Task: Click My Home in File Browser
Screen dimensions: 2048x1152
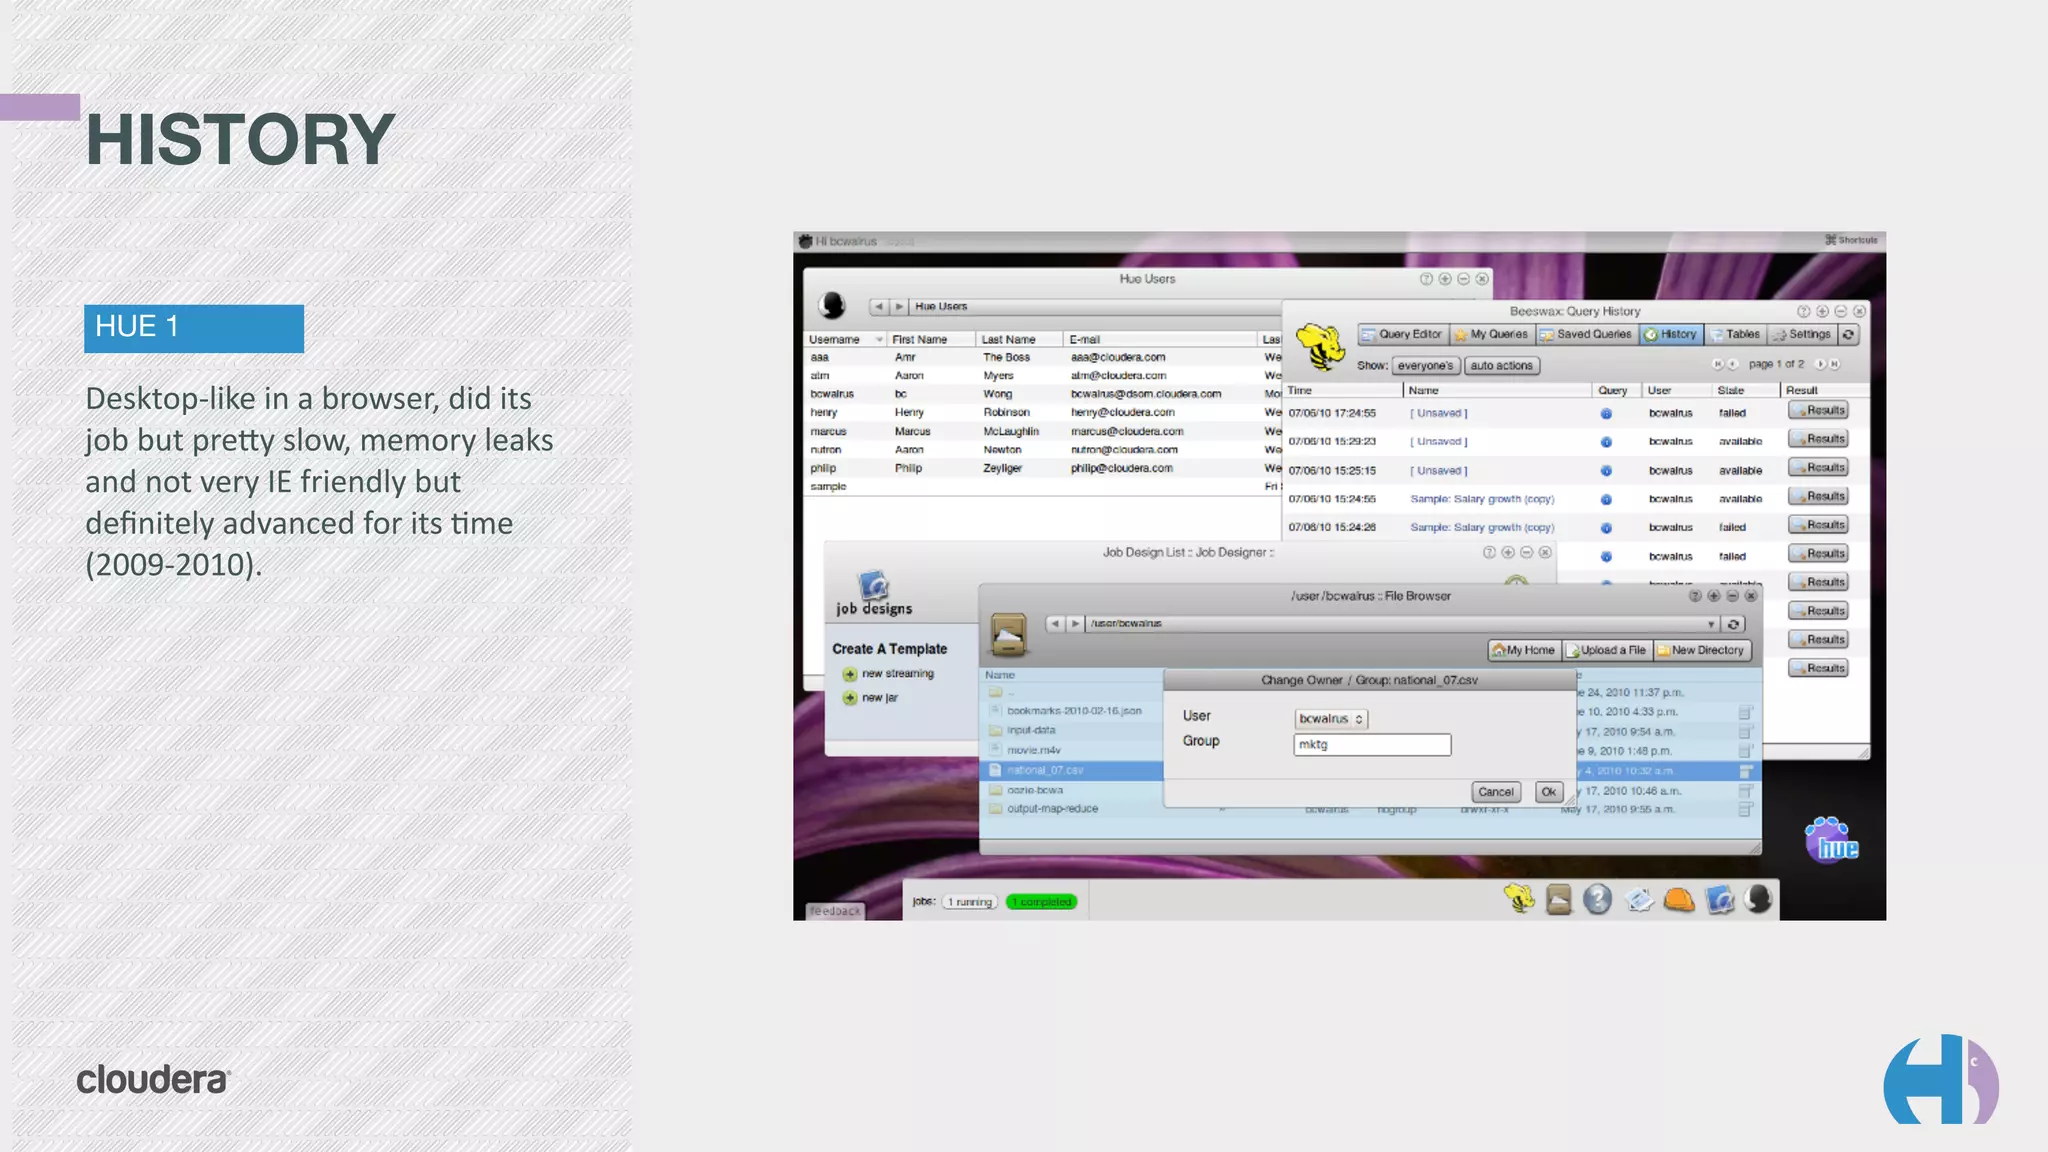Action: click(x=1524, y=651)
